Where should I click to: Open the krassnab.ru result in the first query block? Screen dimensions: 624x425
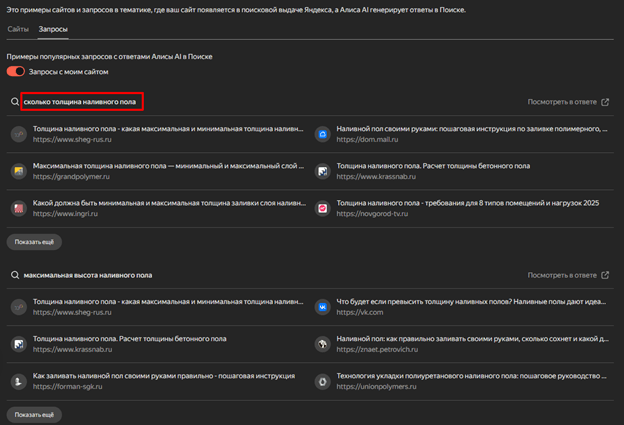pos(433,166)
